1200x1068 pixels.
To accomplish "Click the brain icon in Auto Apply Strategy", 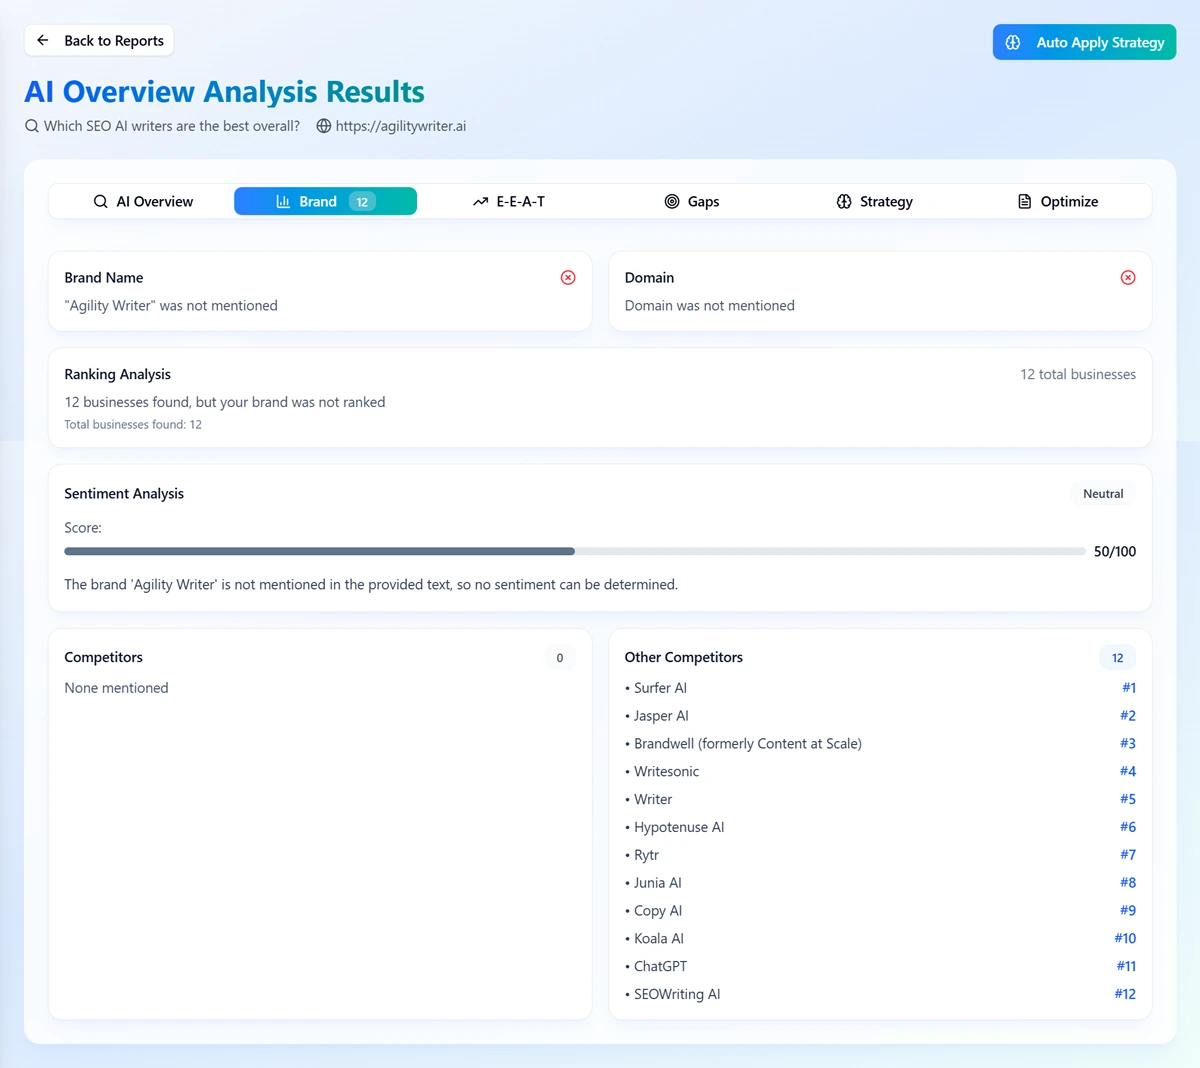I will pos(1013,42).
